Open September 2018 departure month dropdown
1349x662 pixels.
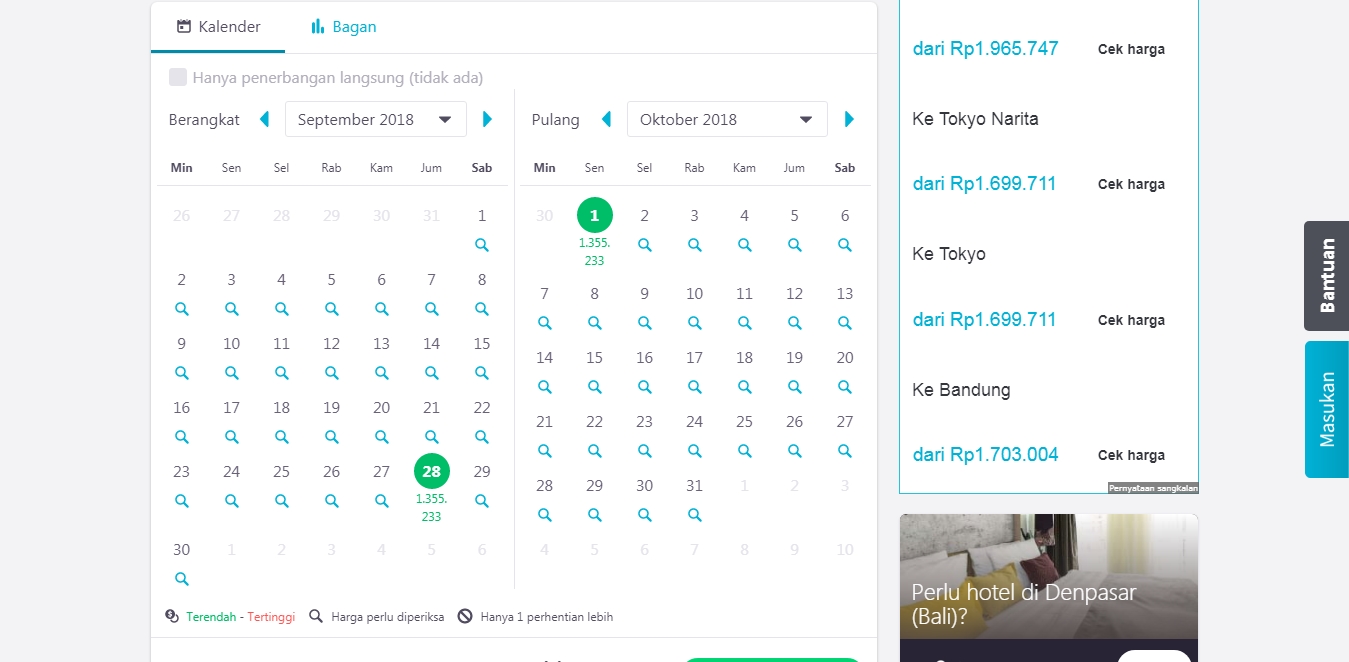tap(375, 119)
